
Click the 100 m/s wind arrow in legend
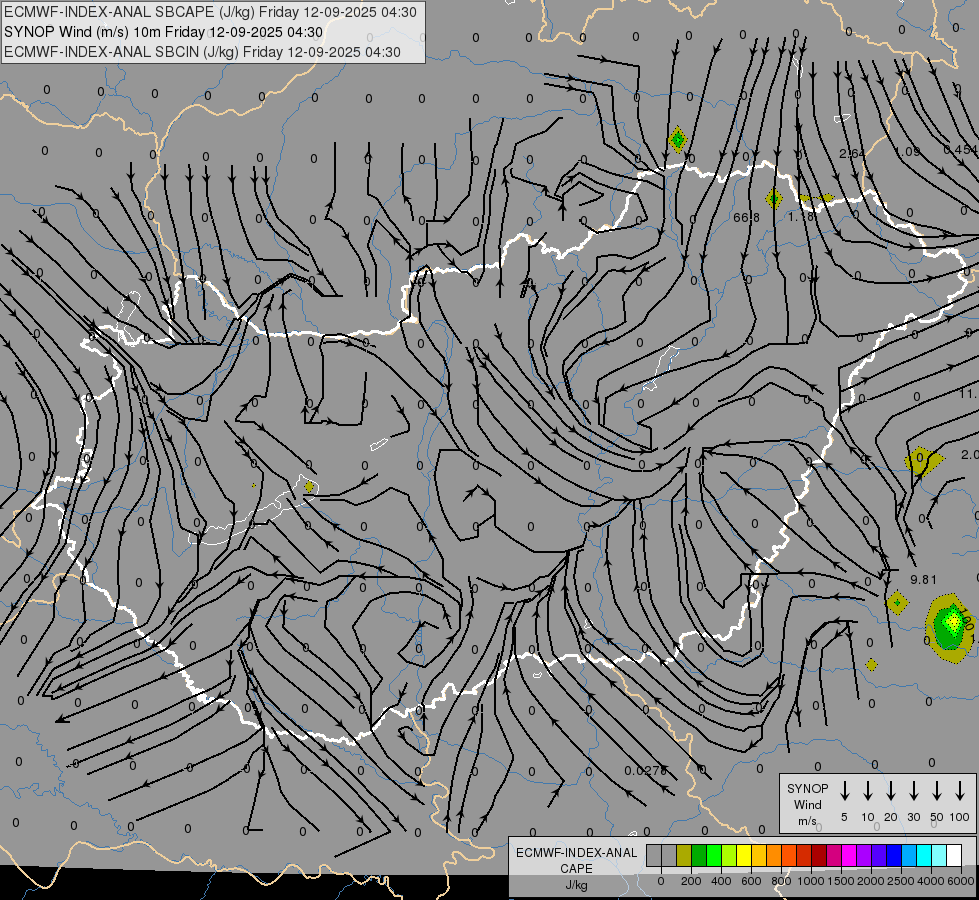(x=960, y=791)
